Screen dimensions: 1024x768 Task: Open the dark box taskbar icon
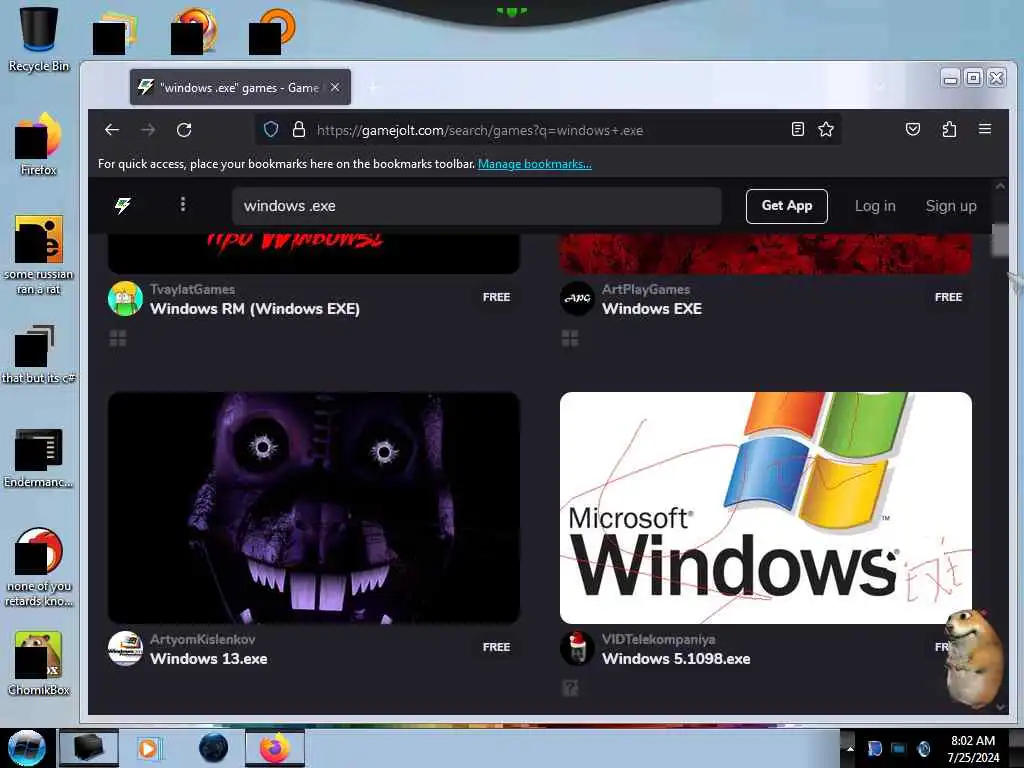point(89,748)
